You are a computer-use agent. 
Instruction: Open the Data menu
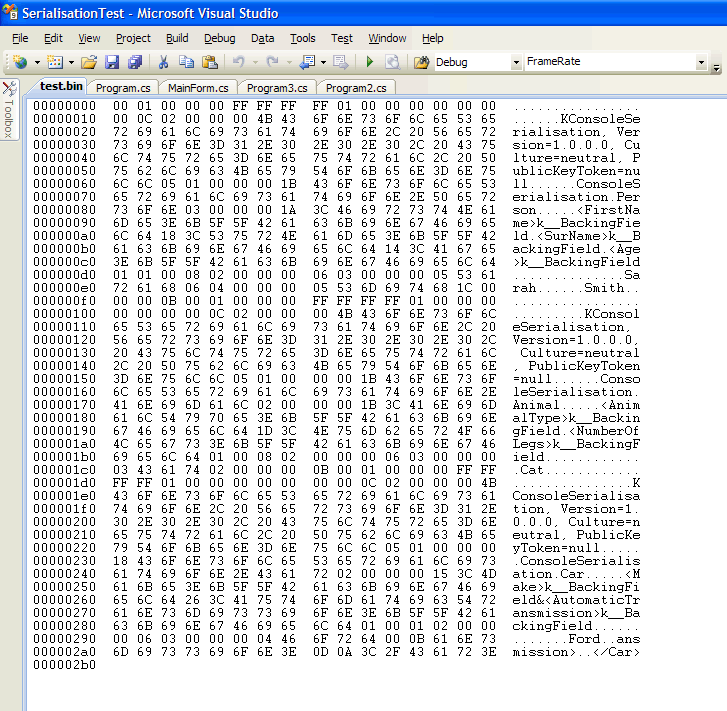click(262, 38)
